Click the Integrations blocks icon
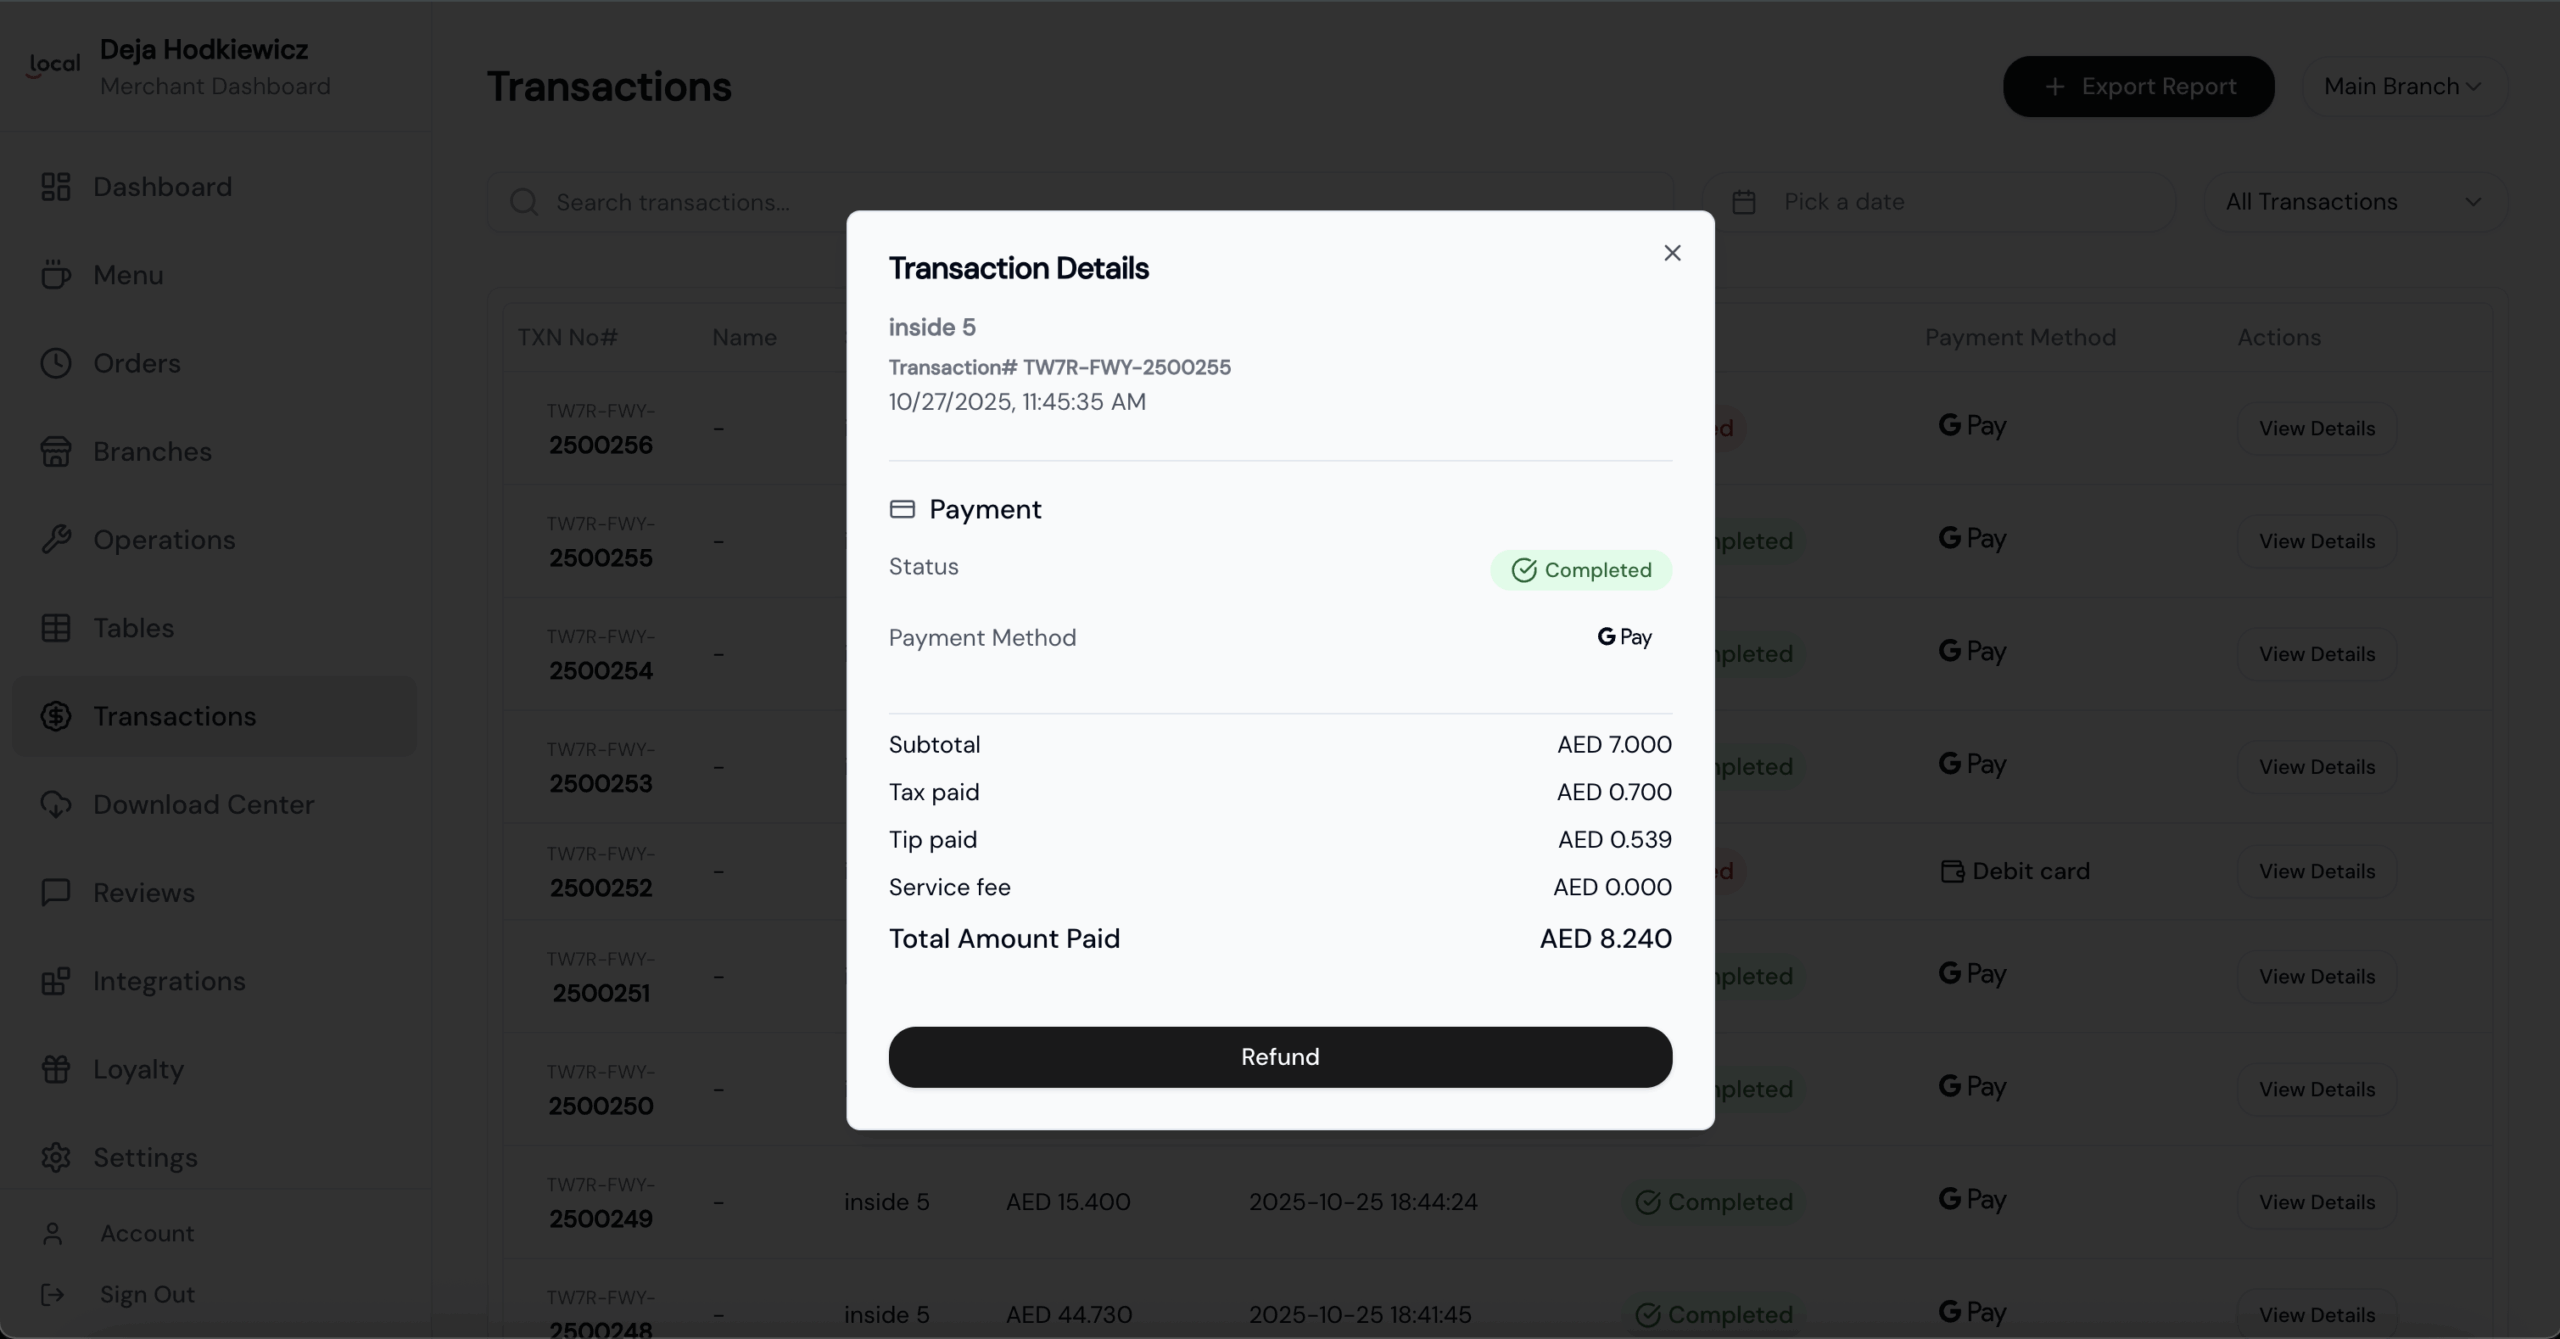This screenshot has width=2560, height=1339. 56,981
